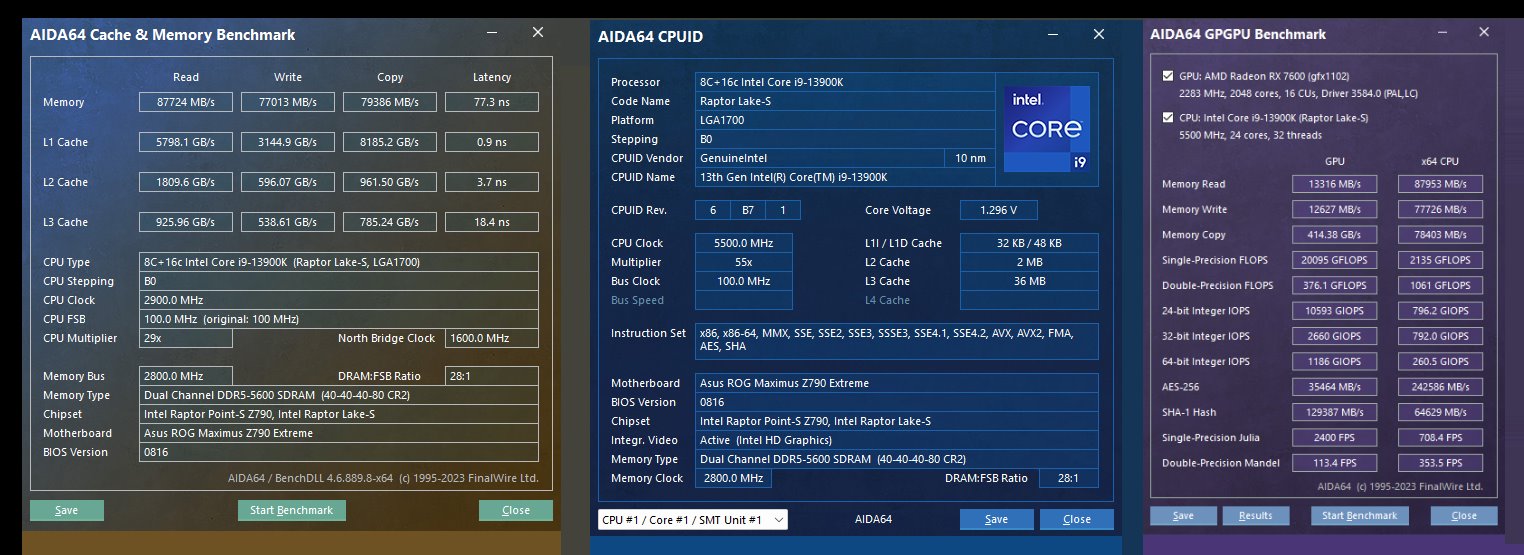Click Code Name field Raptor Lake-S
1524x555 pixels.
[x=846, y=101]
